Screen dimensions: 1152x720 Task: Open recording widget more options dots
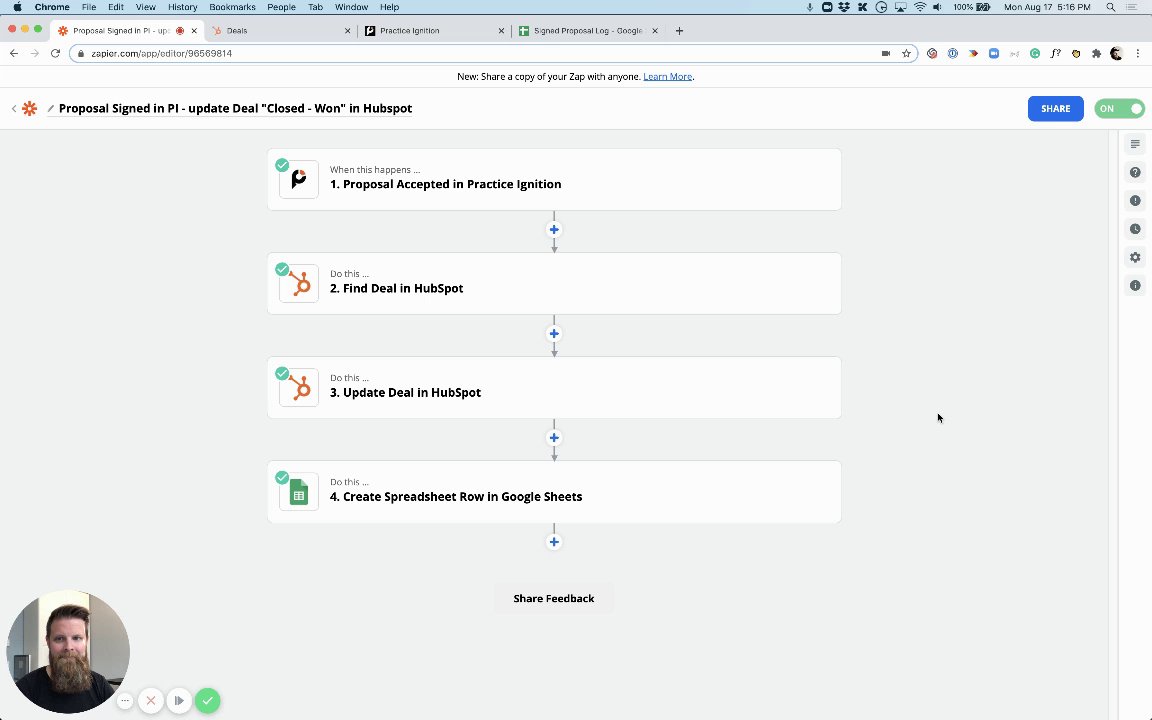[x=125, y=700]
